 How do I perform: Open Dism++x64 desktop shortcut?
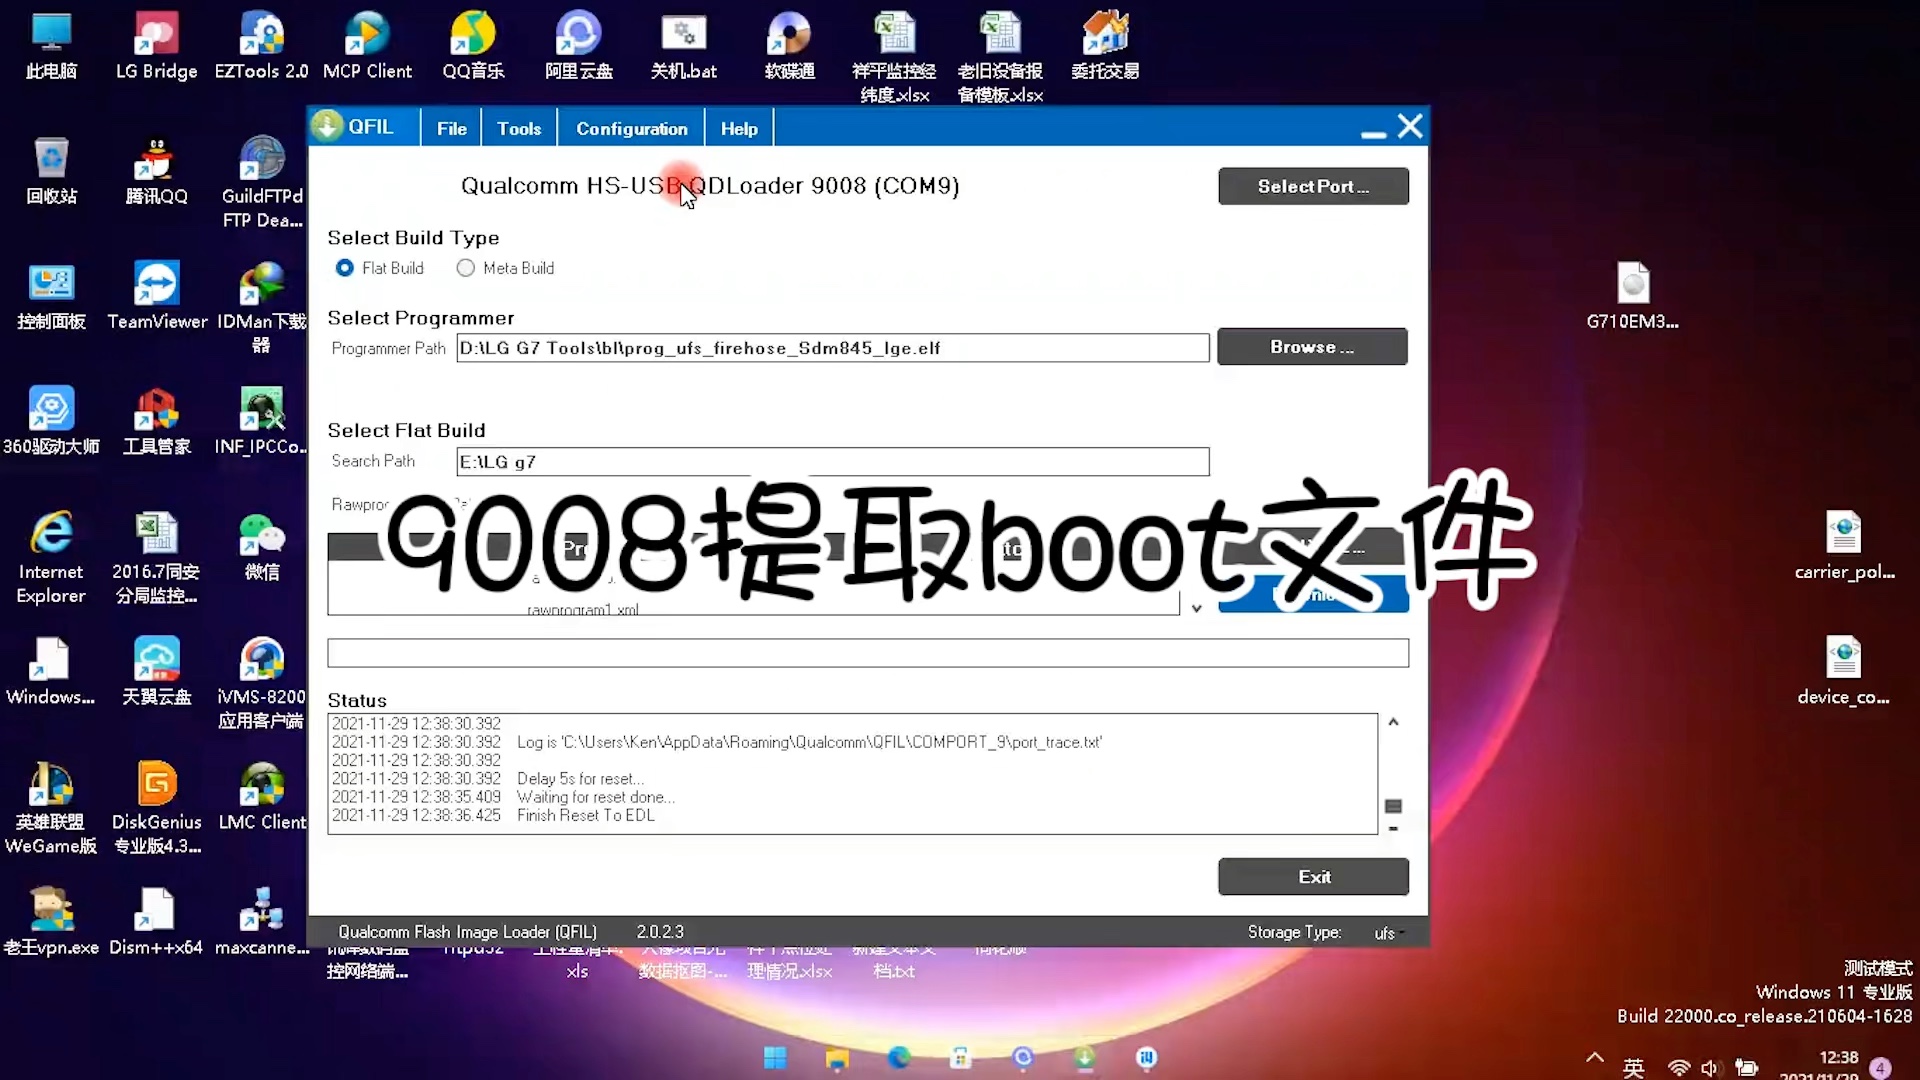156,921
